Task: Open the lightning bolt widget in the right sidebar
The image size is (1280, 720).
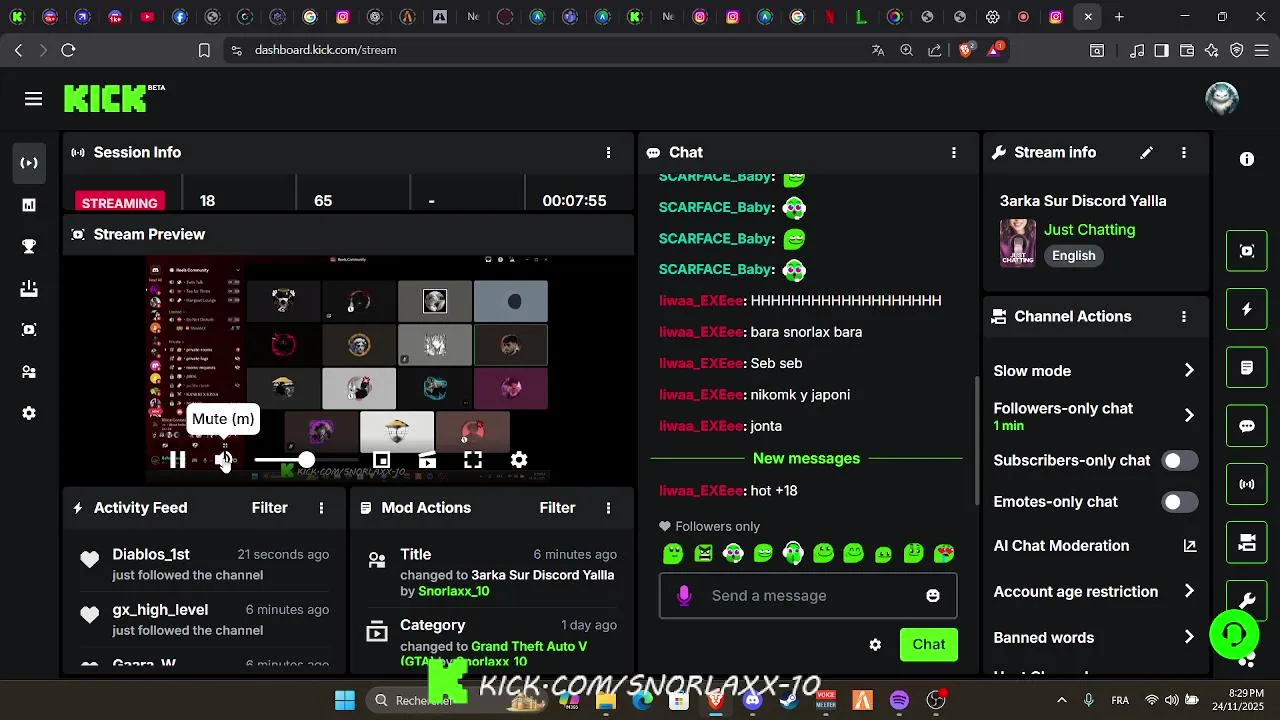Action: coord(1247,310)
